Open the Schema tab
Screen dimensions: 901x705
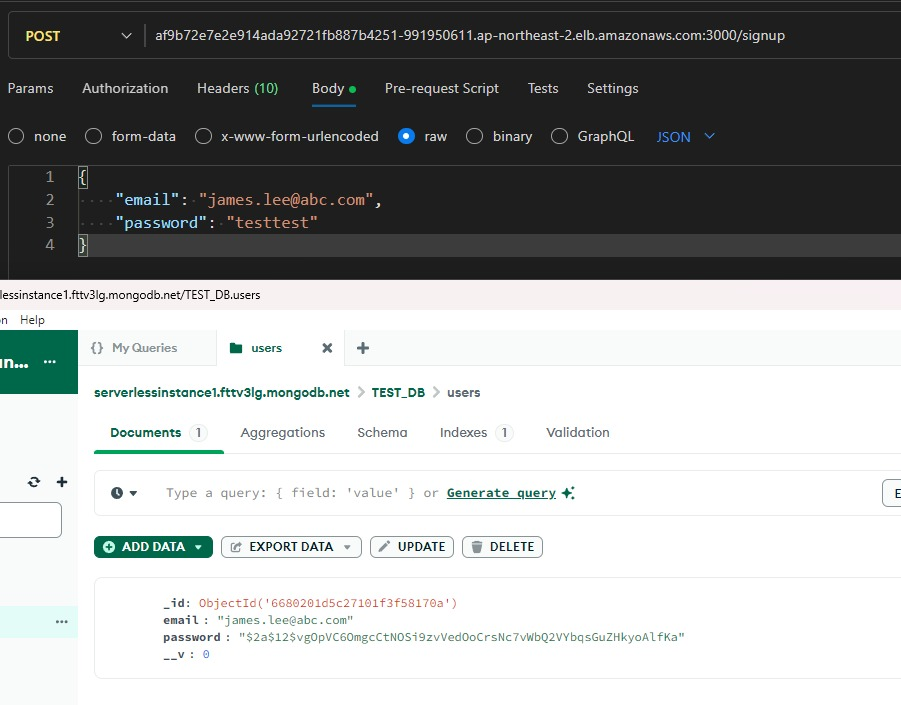[382, 433]
